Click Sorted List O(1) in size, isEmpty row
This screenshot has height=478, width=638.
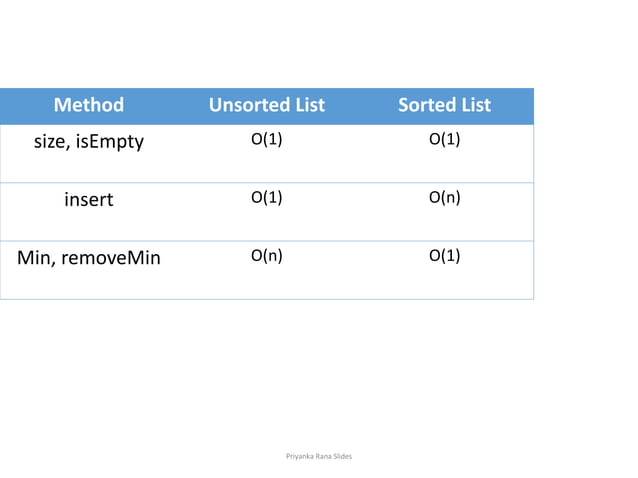click(444, 140)
